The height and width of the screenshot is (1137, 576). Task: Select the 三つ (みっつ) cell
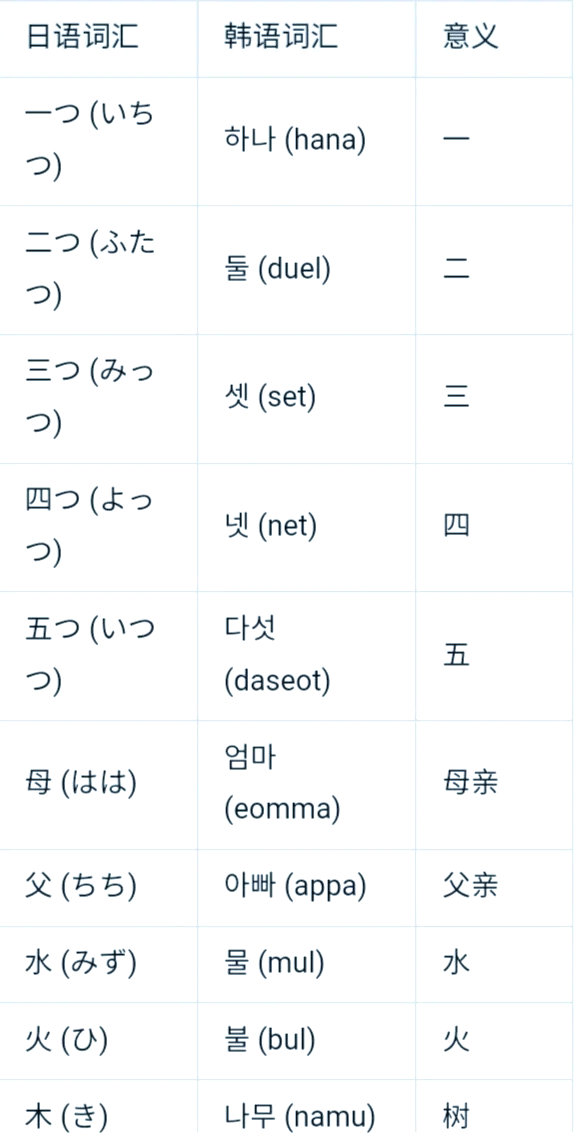pyautogui.click(x=98, y=398)
